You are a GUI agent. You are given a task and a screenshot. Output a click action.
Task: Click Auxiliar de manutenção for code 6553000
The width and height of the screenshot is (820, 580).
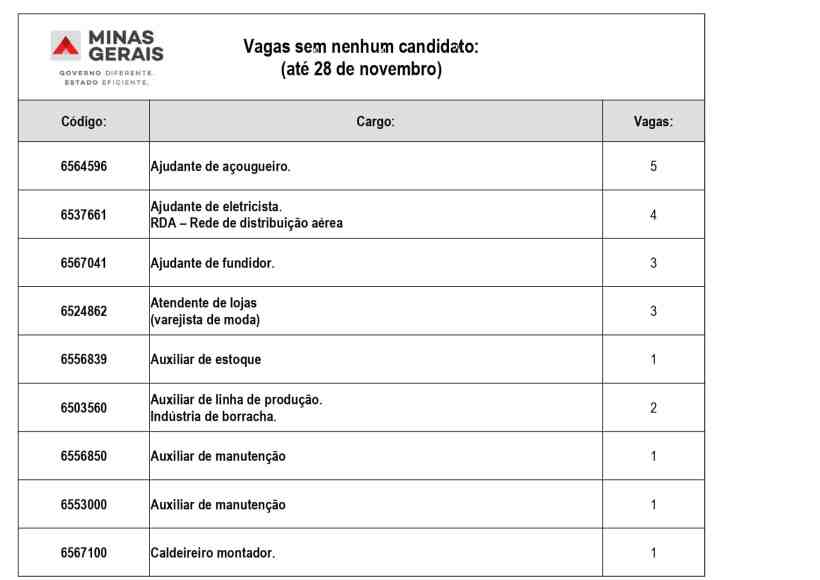tap(218, 505)
